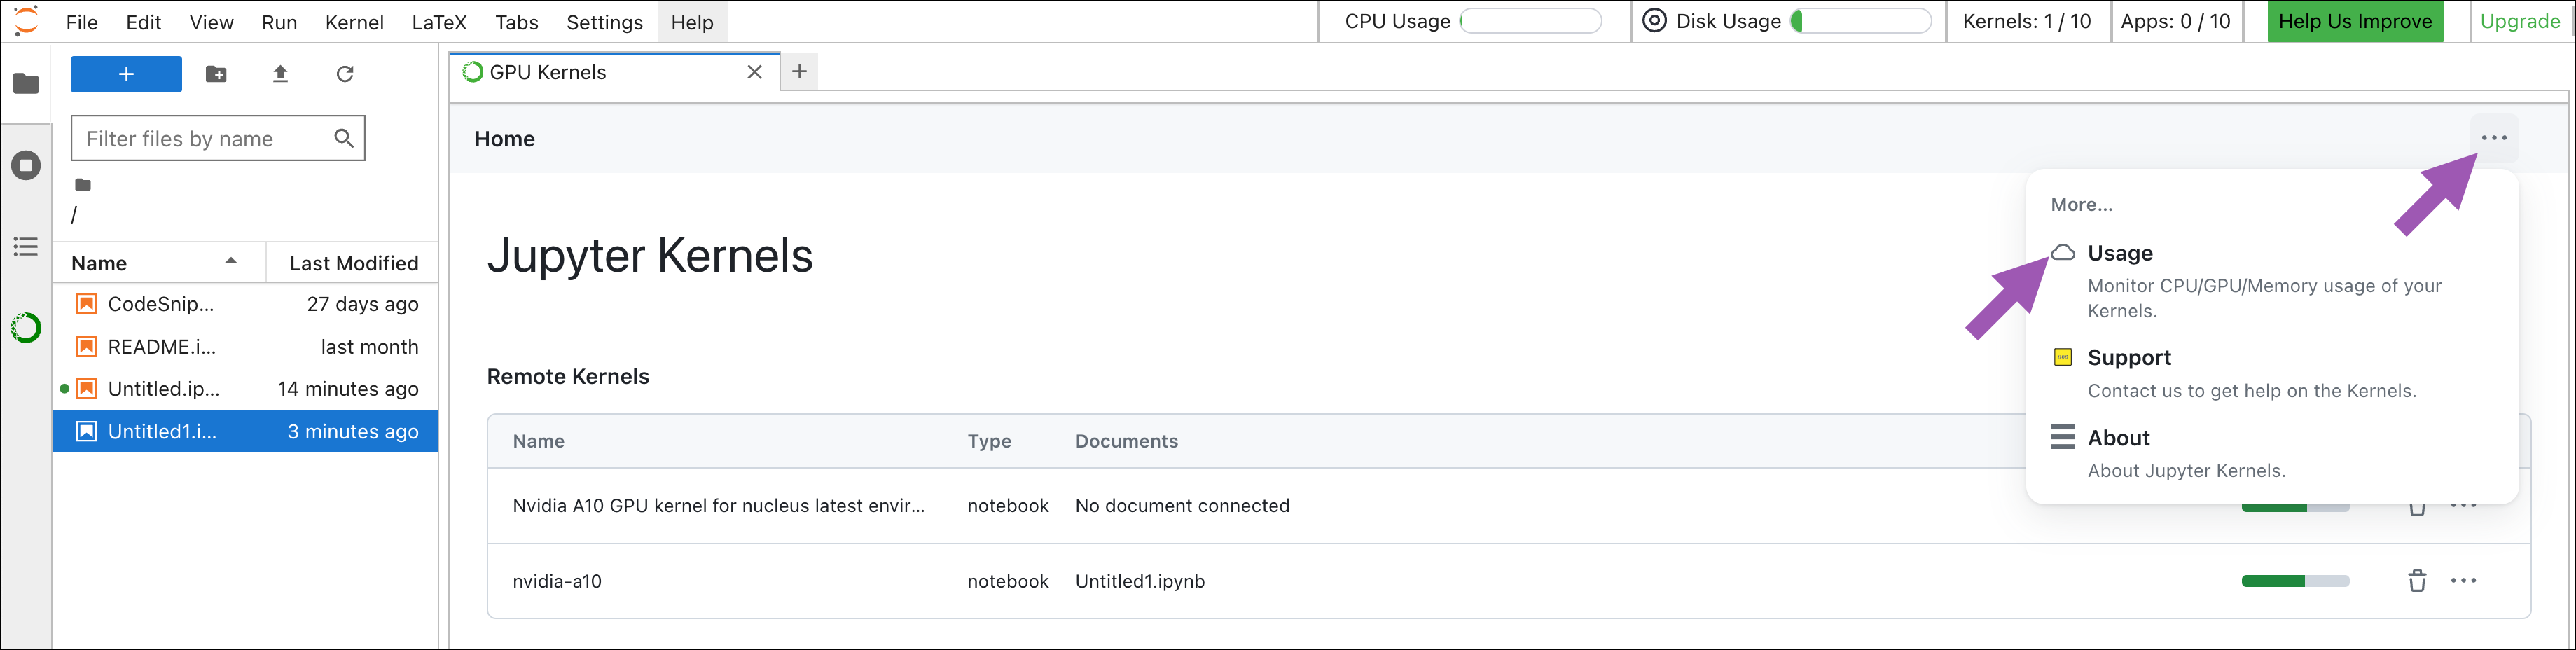Screen dimensions: 2576x650
Task: Select the Untitled.ip... file row
Action: coord(245,389)
